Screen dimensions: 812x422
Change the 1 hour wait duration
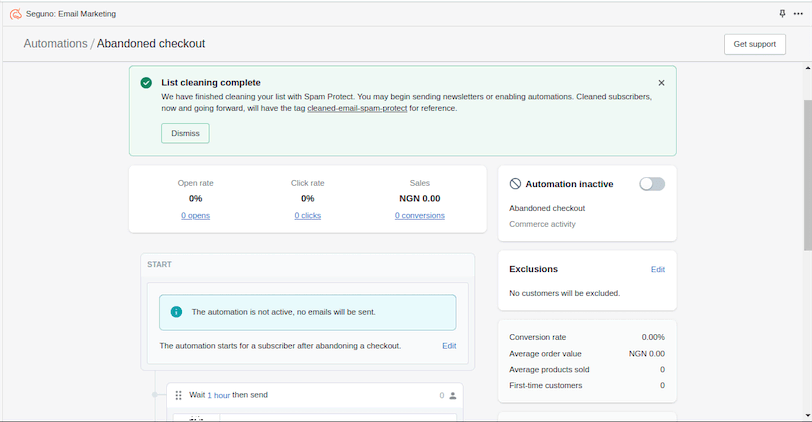coord(218,395)
